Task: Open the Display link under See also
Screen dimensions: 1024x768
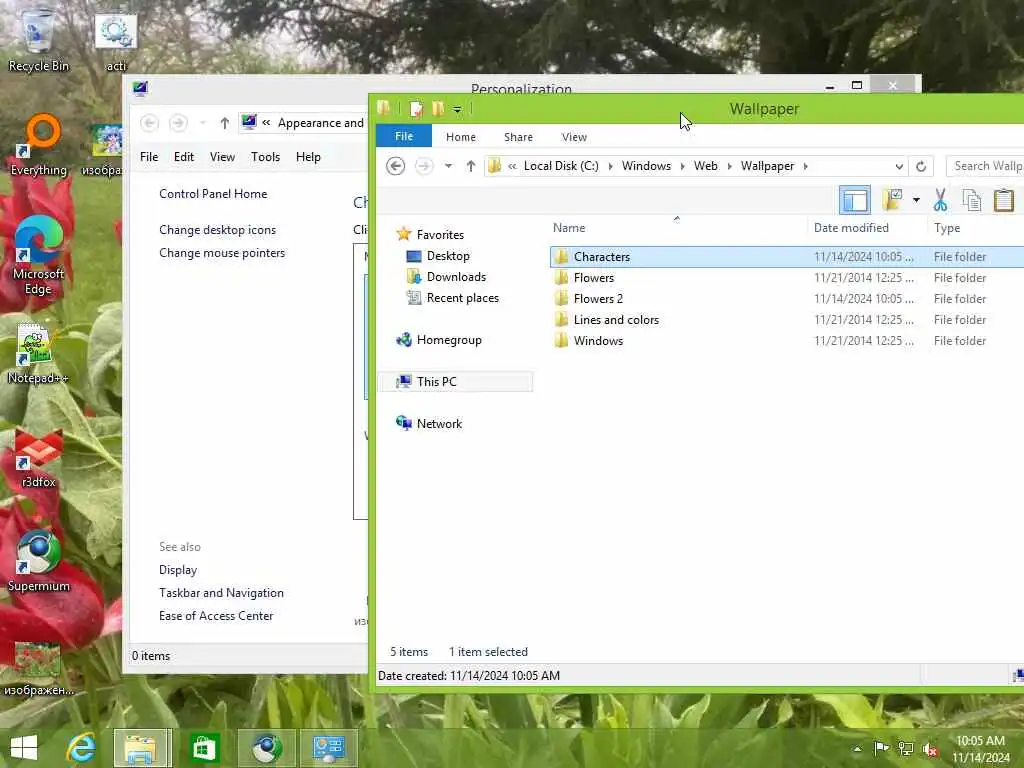Action: tap(178, 569)
